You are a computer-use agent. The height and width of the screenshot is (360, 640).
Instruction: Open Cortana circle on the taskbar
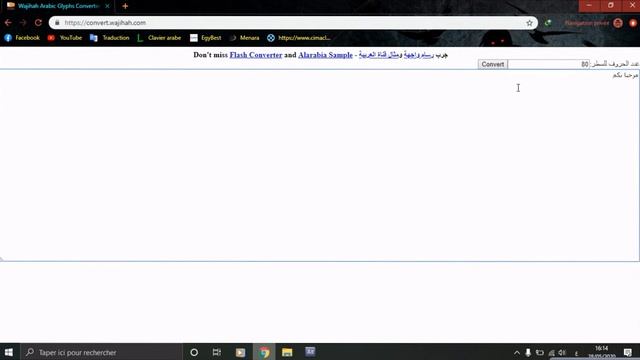coord(194,352)
